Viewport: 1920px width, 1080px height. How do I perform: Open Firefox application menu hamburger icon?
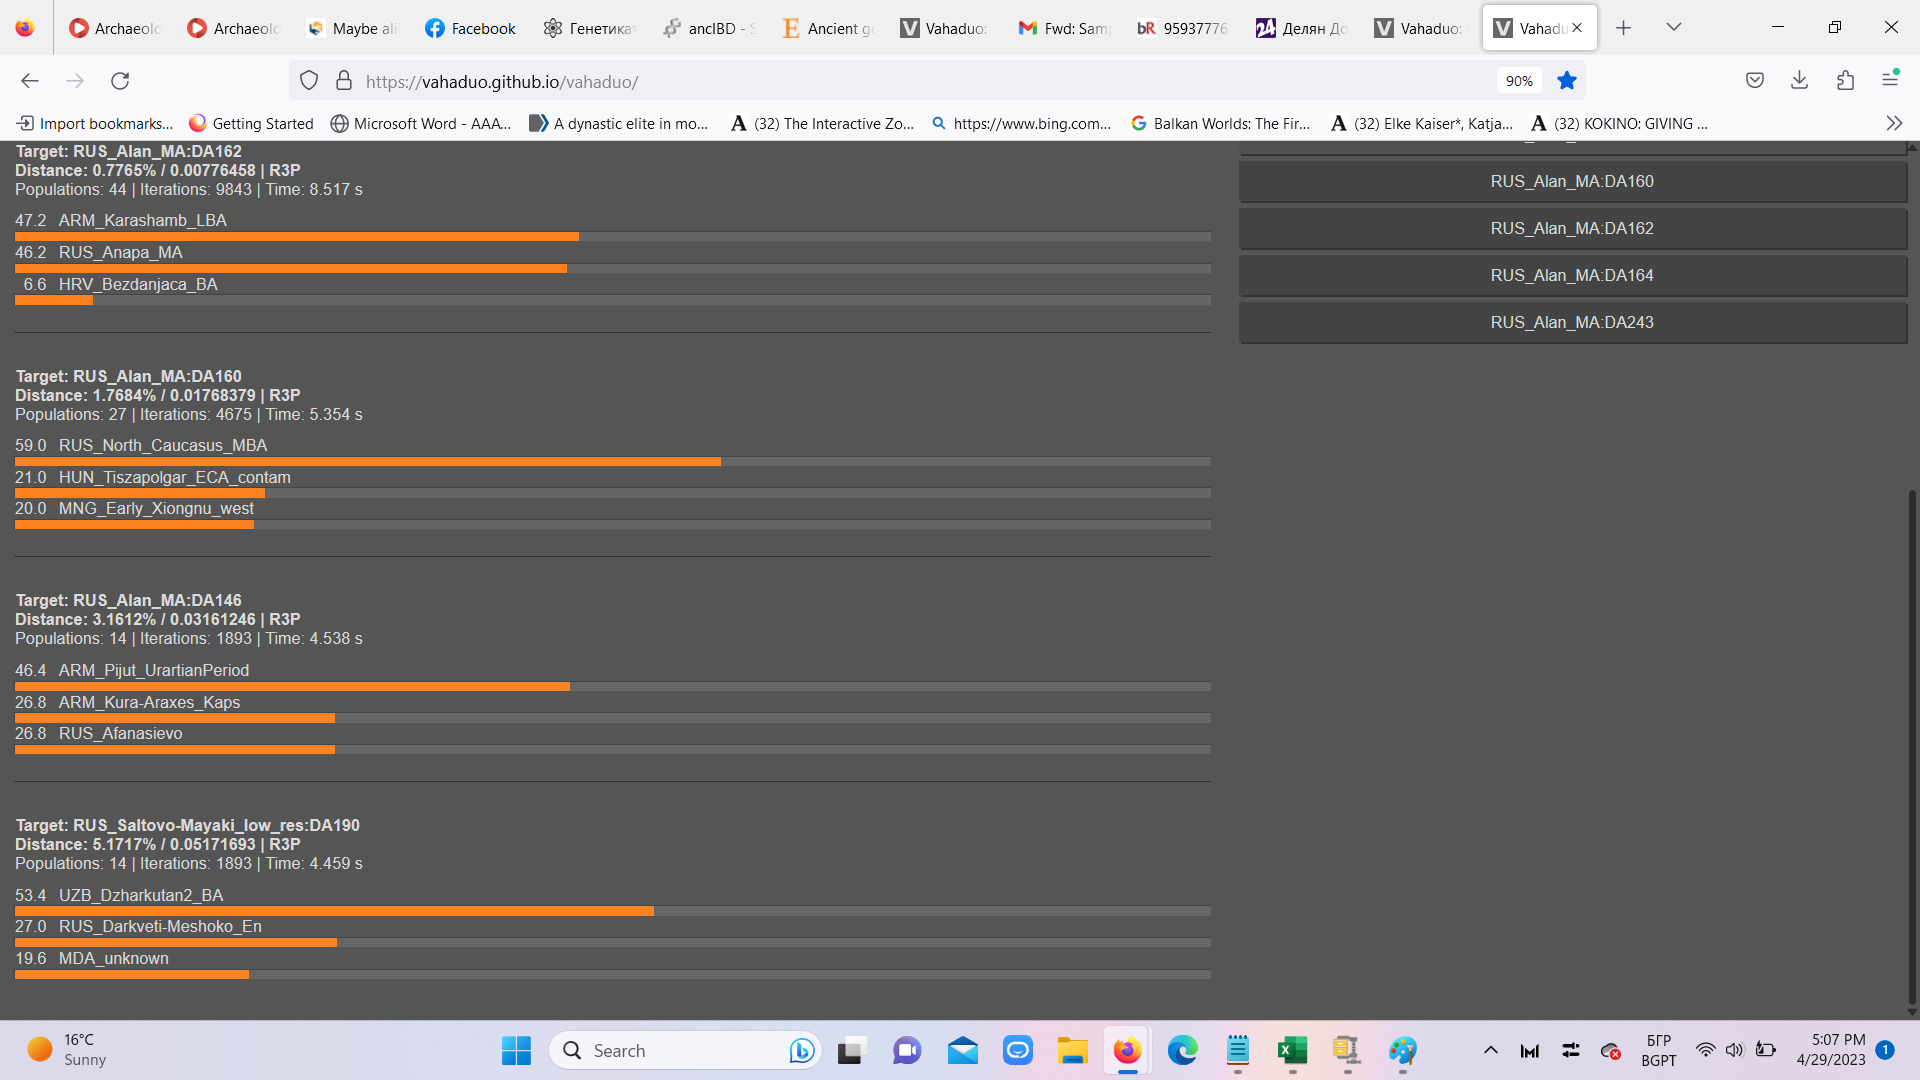tap(1890, 79)
